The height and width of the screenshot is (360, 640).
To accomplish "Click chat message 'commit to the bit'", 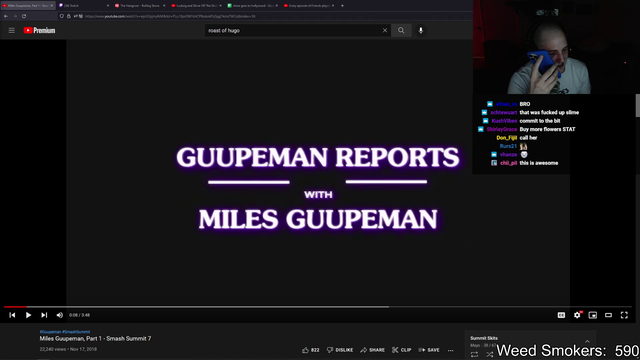I will pyautogui.click(x=540, y=121).
